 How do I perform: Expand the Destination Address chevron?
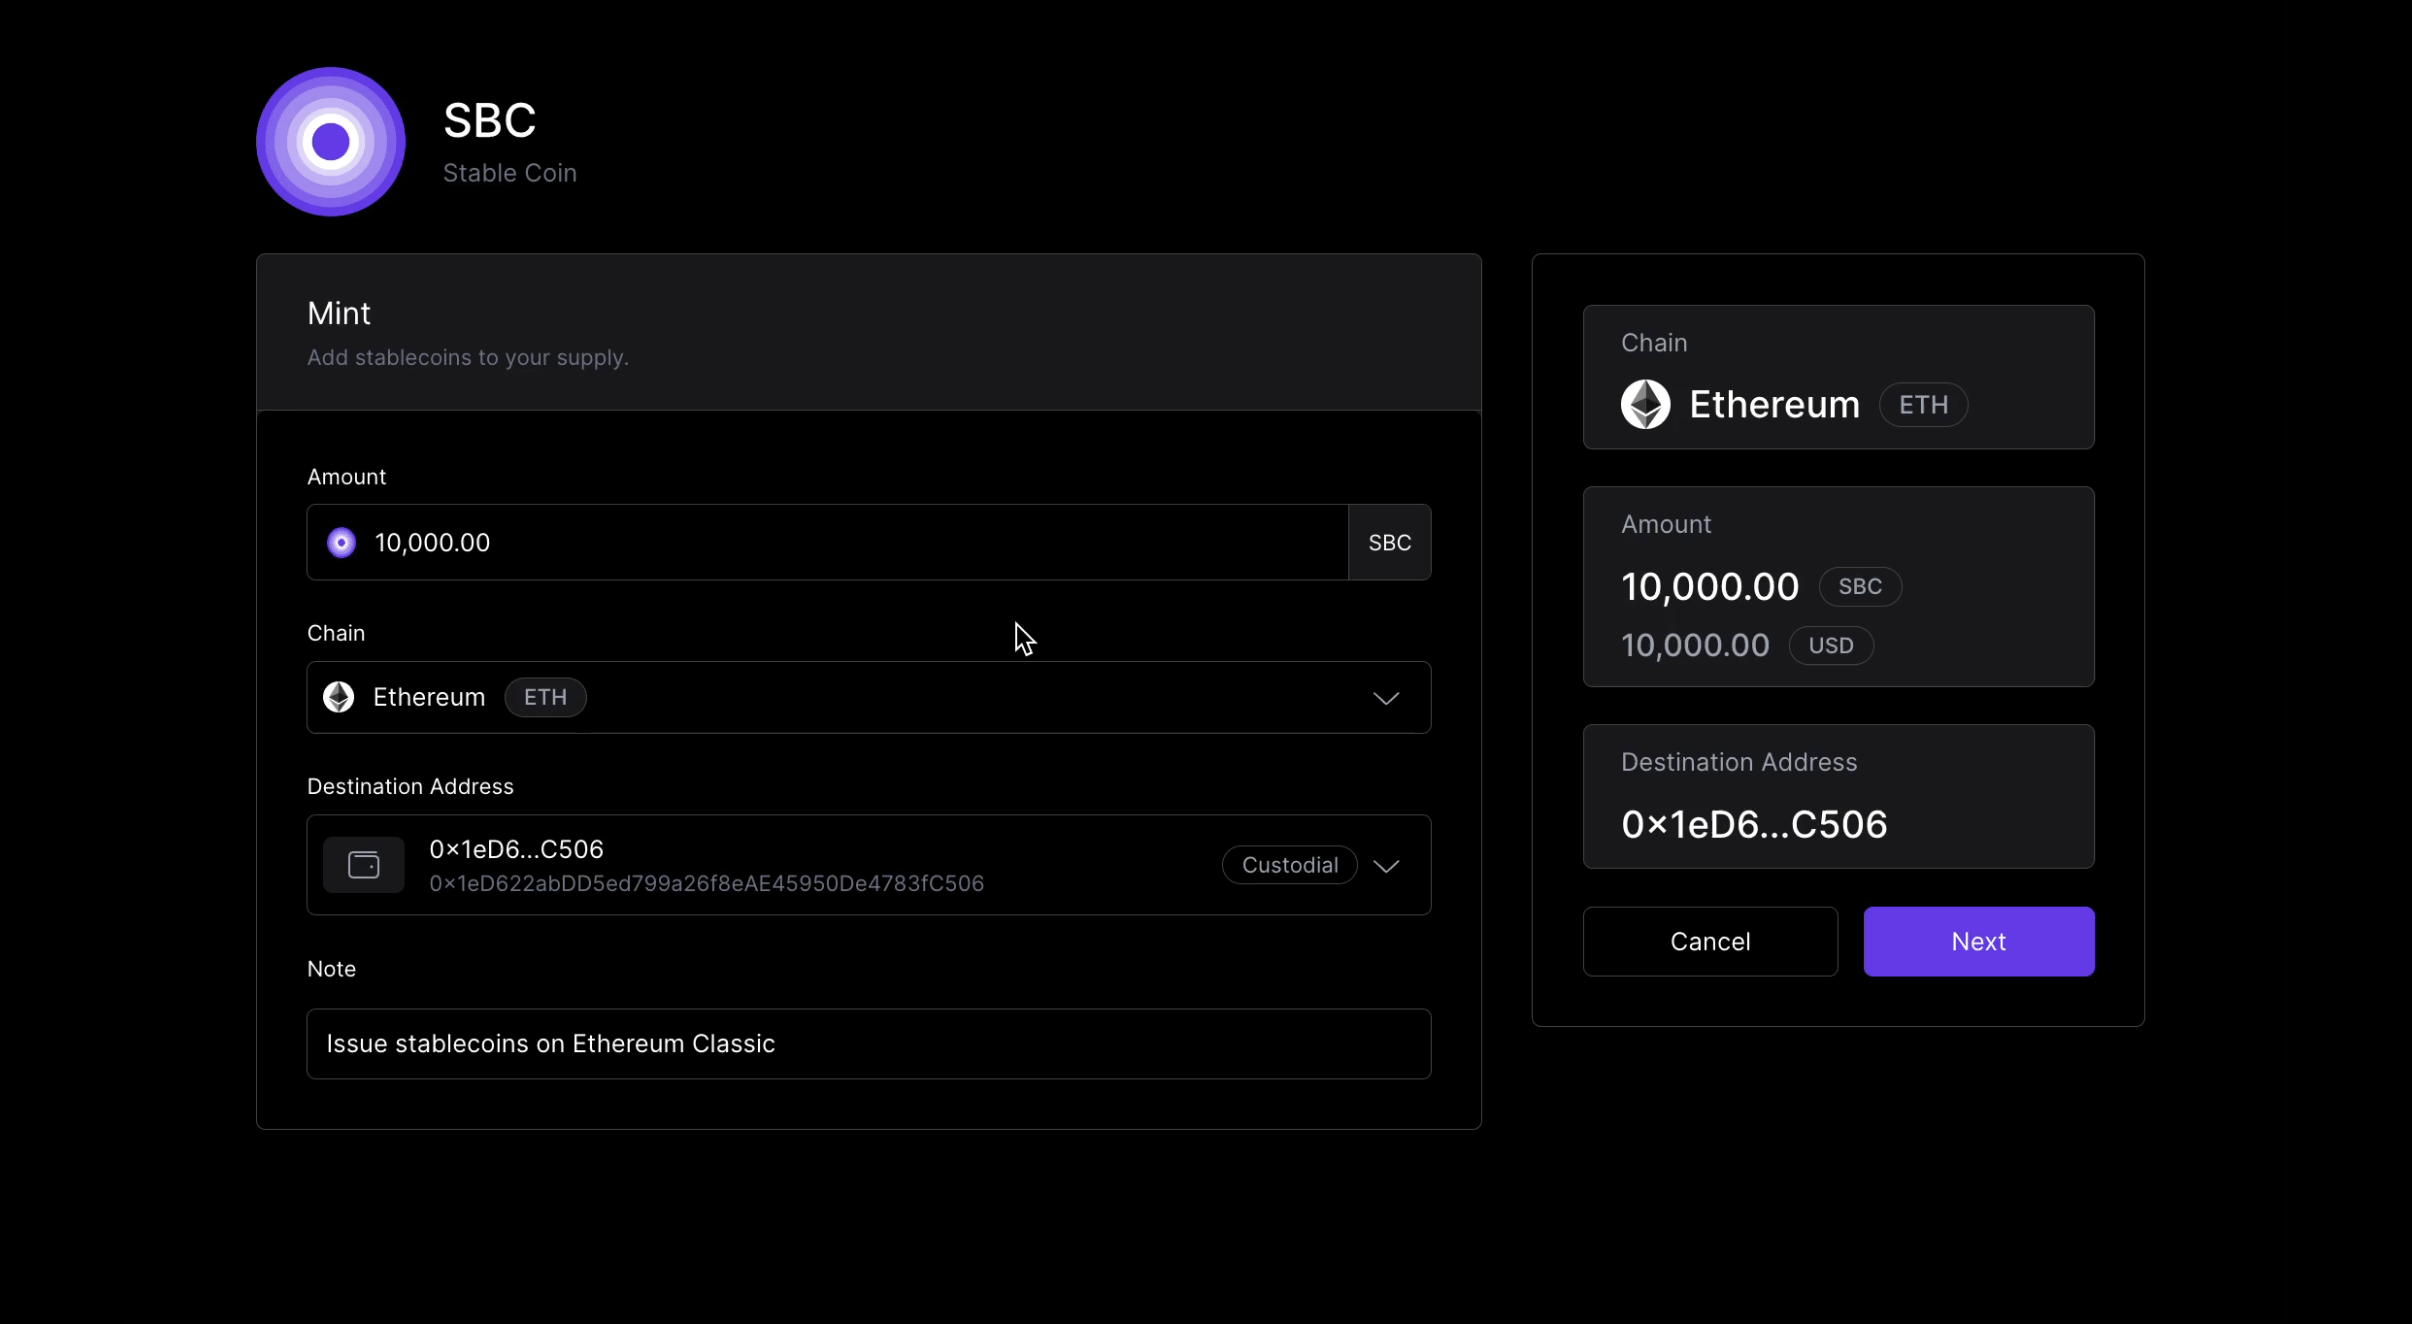point(1385,866)
